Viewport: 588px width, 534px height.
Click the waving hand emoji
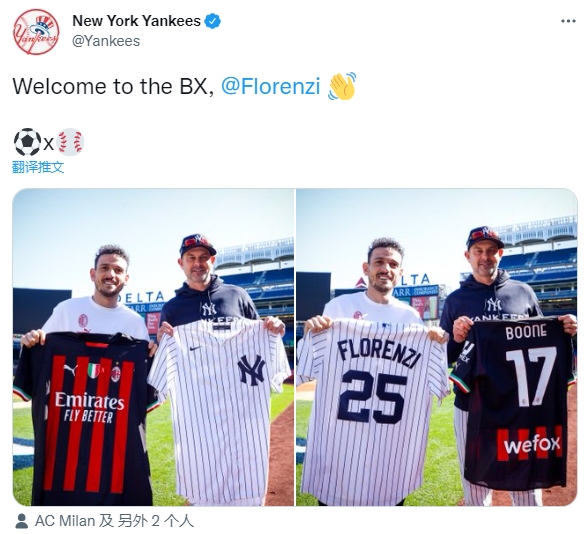[x=342, y=86]
